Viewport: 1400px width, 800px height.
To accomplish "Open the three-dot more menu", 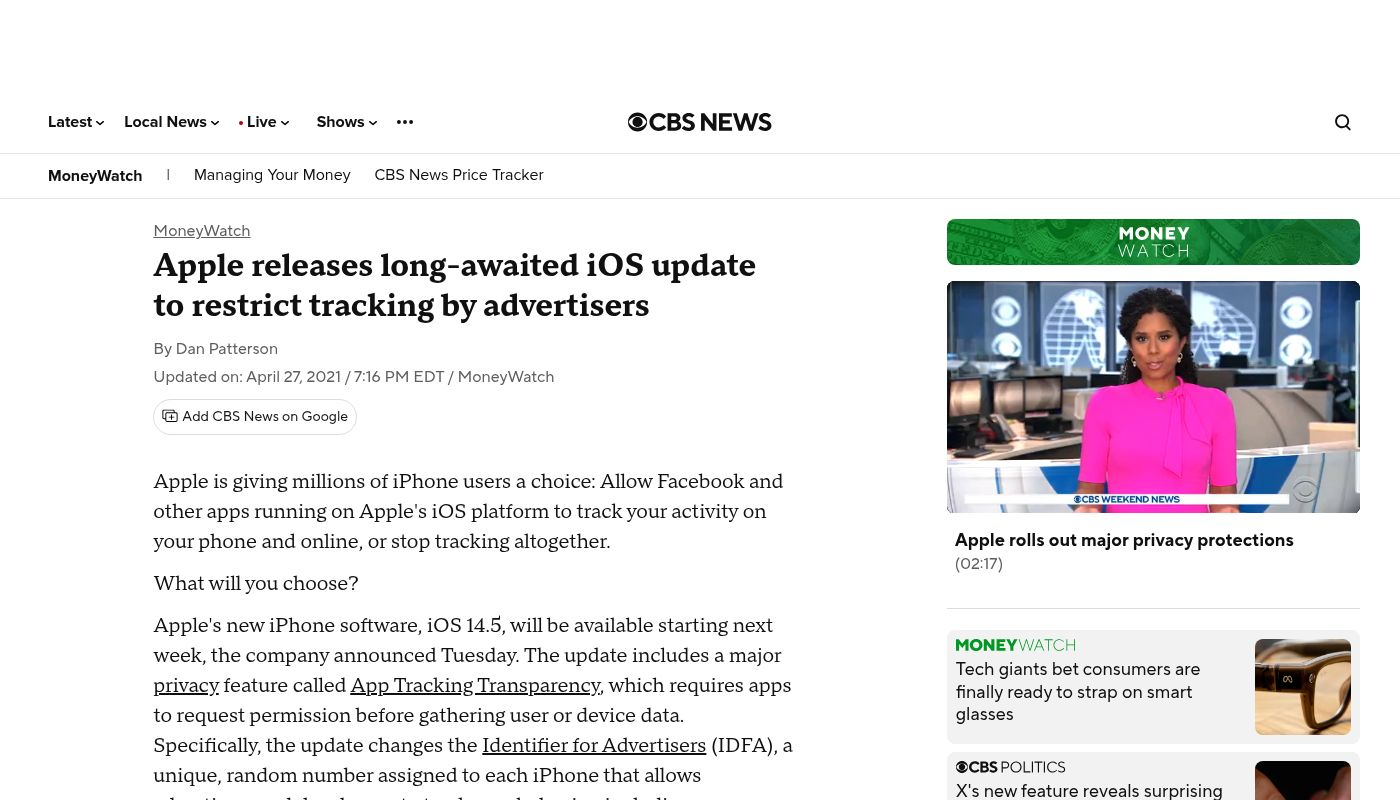I will pyautogui.click(x=405, y=122).
